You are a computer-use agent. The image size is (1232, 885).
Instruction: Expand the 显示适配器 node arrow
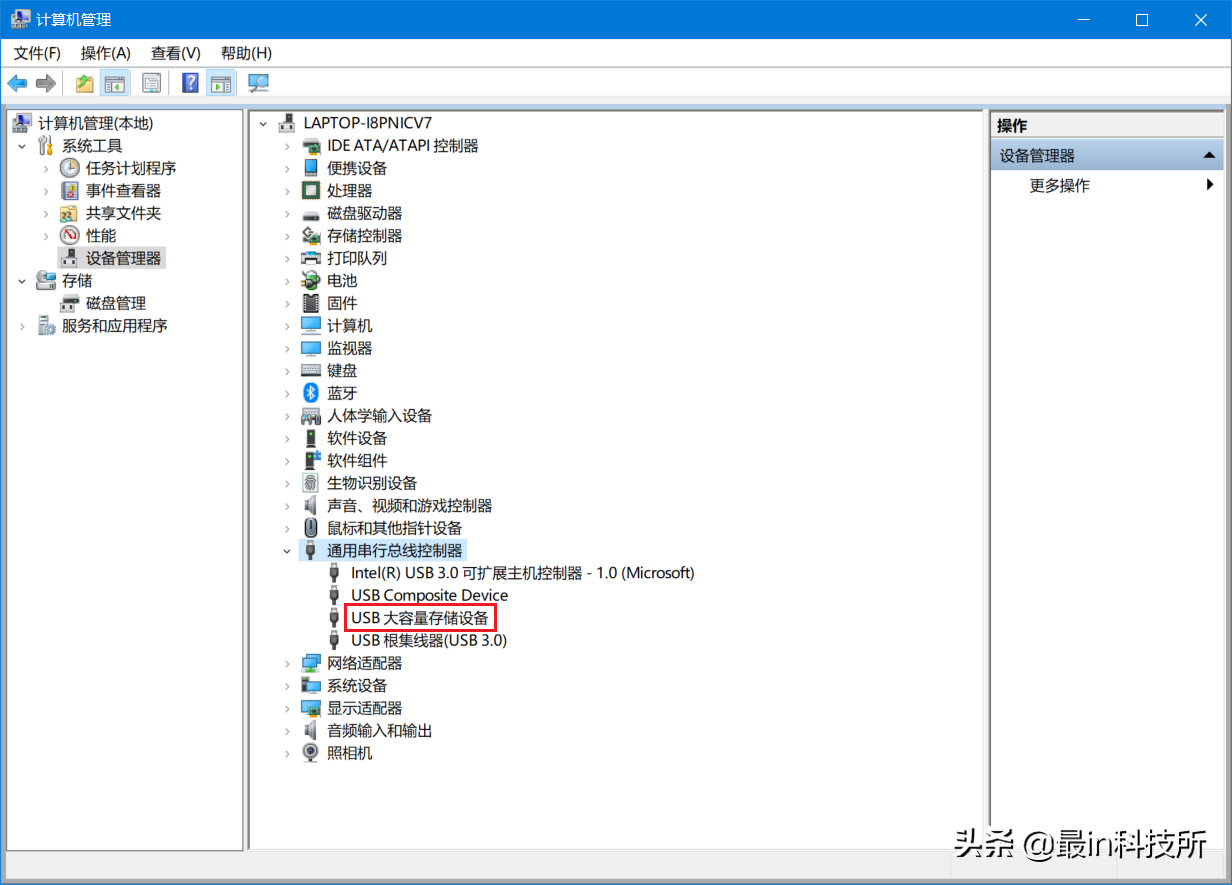click(x=287, y=708)
